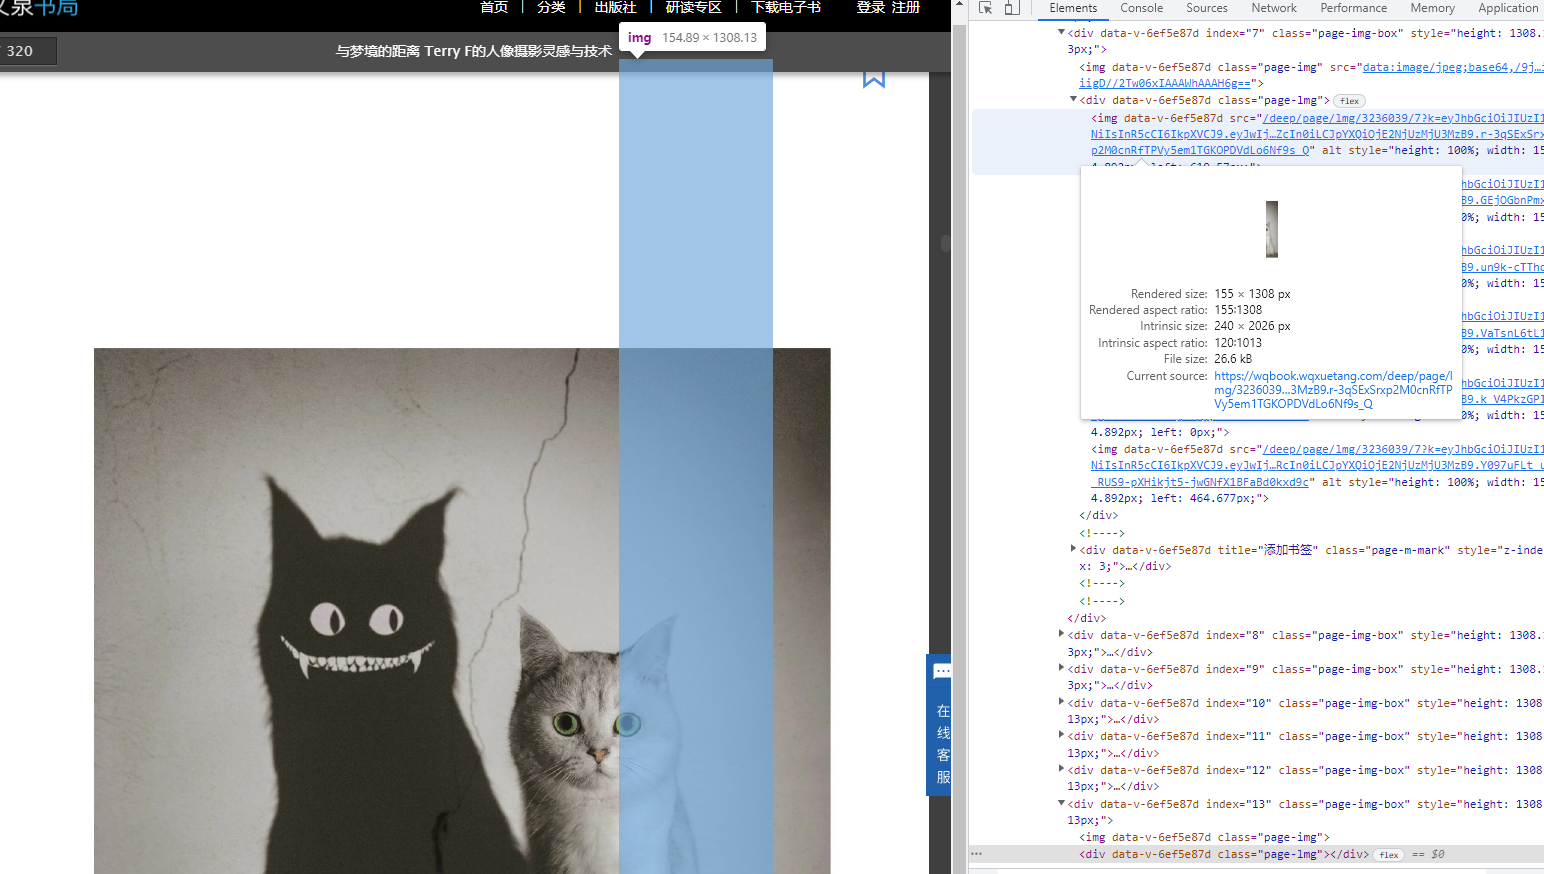
Task: Click the flex badge on the selected bottom row
Action: pos(1389,855)
